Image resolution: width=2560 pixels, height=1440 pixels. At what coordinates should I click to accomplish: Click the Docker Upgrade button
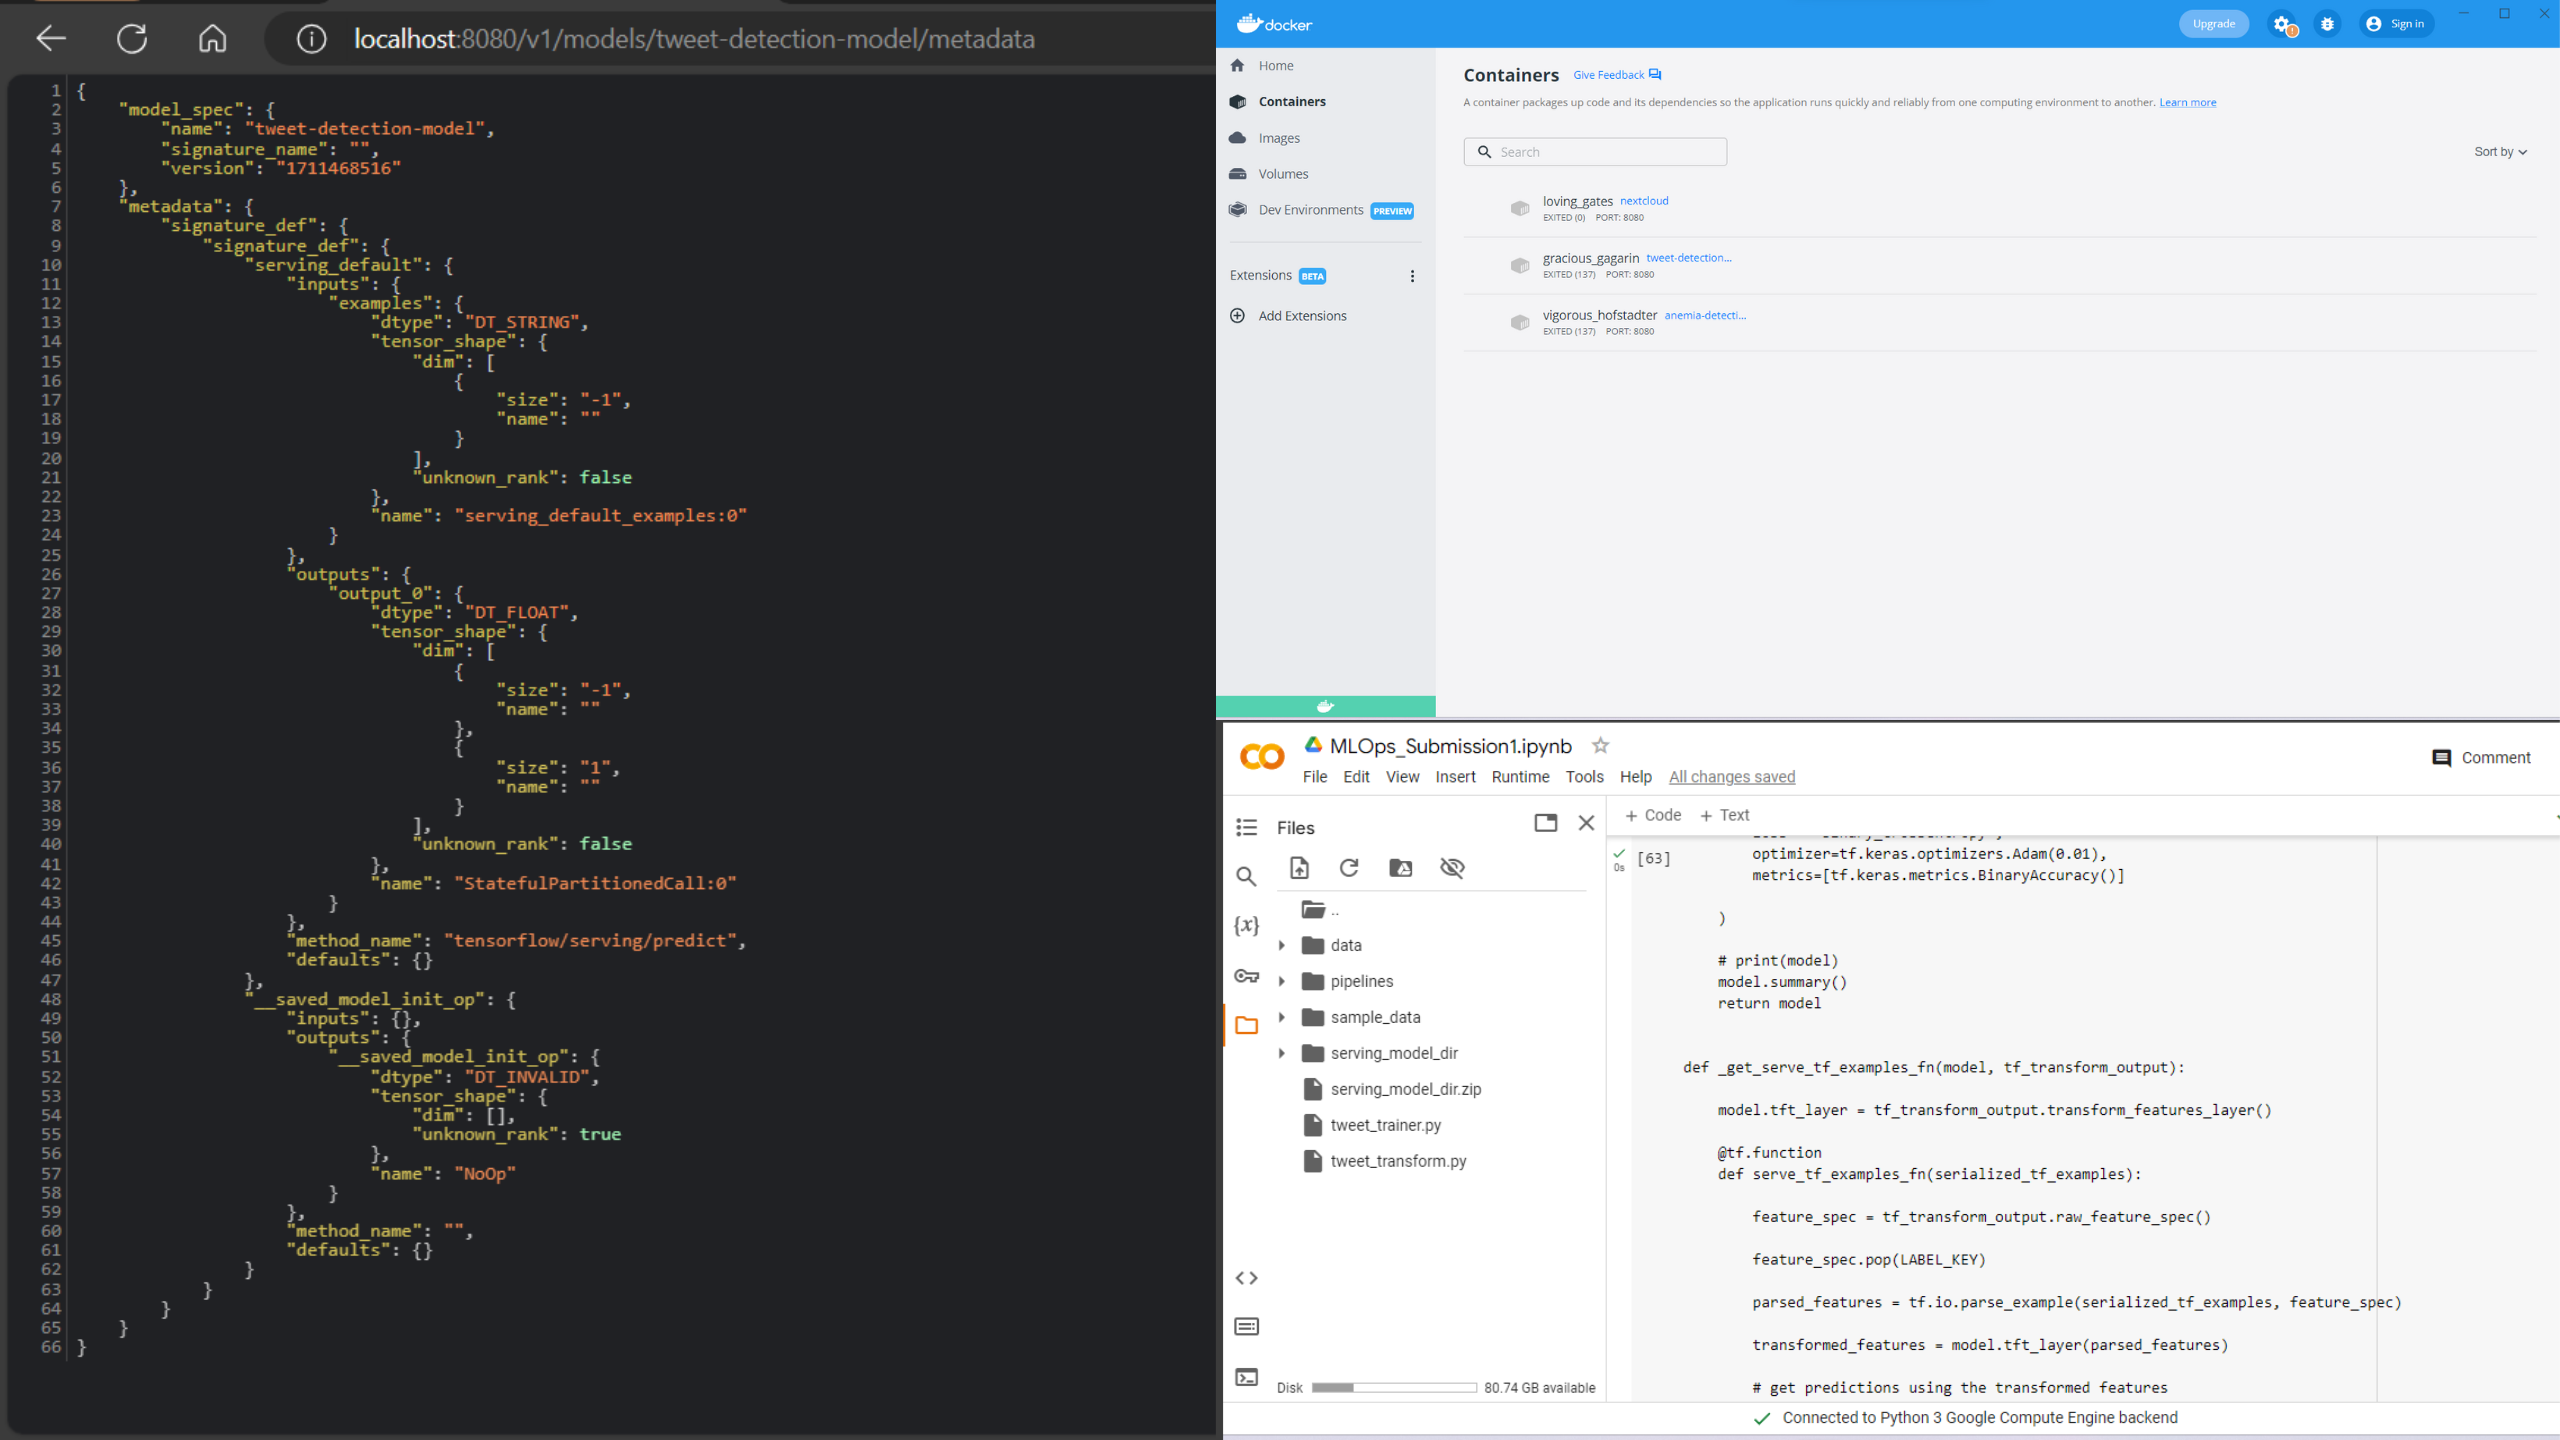(x=2213, y=24)
